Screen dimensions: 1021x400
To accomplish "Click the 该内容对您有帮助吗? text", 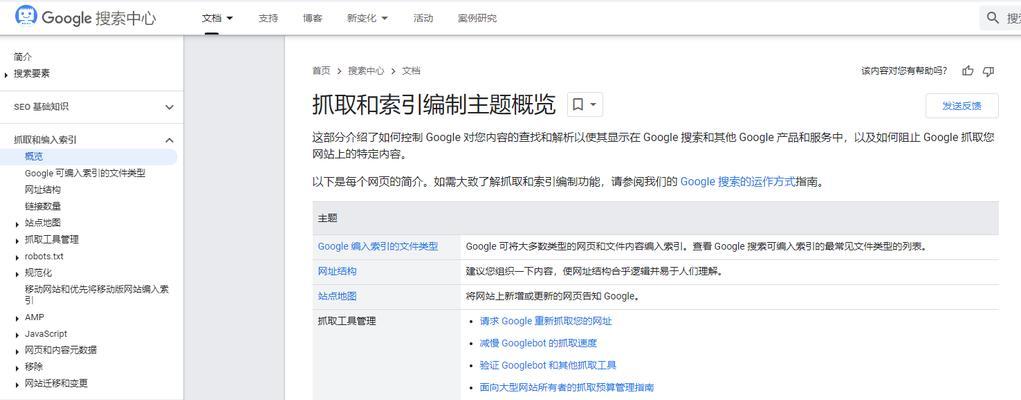I will tap(904, 71).
